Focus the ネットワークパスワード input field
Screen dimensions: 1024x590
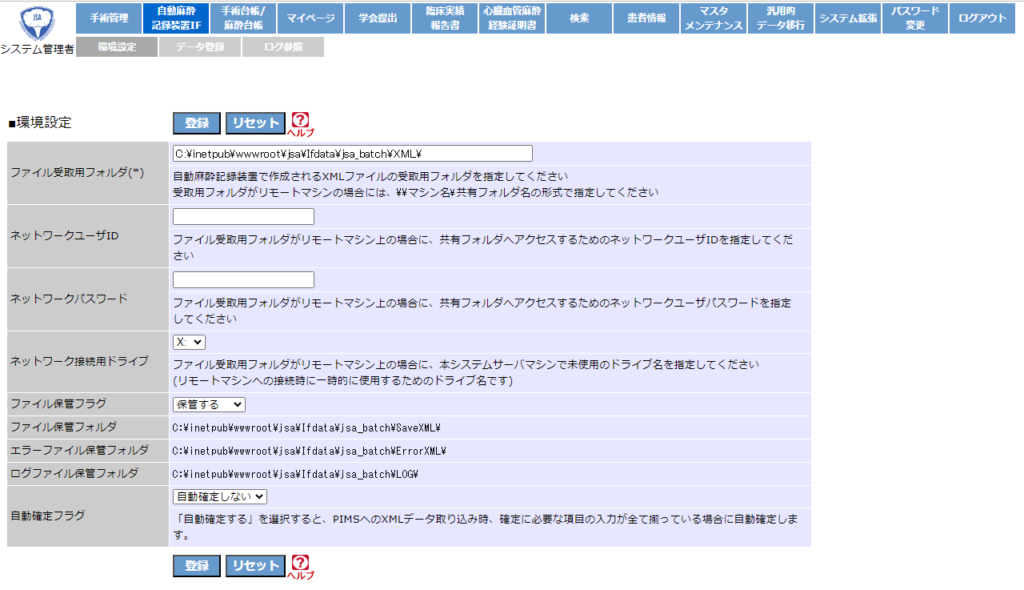243,280
